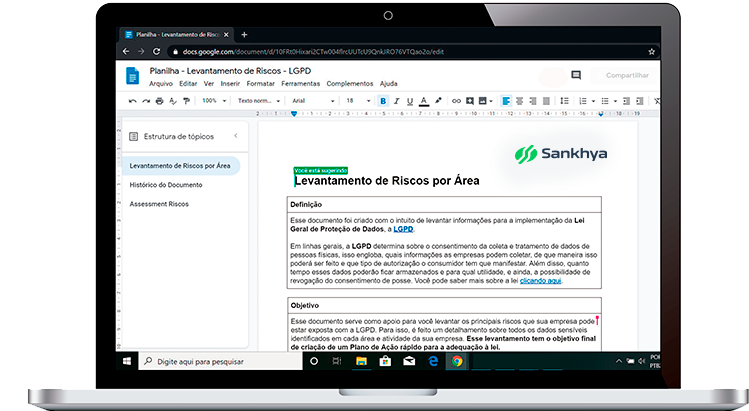Open File Explorer from taskbar
Viewport: 749px width, 411px height.
coord(361,361)
